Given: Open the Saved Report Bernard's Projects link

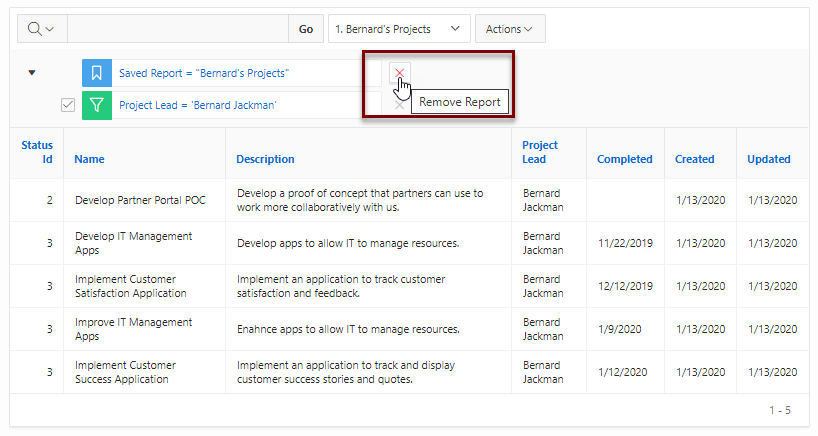Looking at the screenshot, I should pyautogui.click(x=204, y=73).
